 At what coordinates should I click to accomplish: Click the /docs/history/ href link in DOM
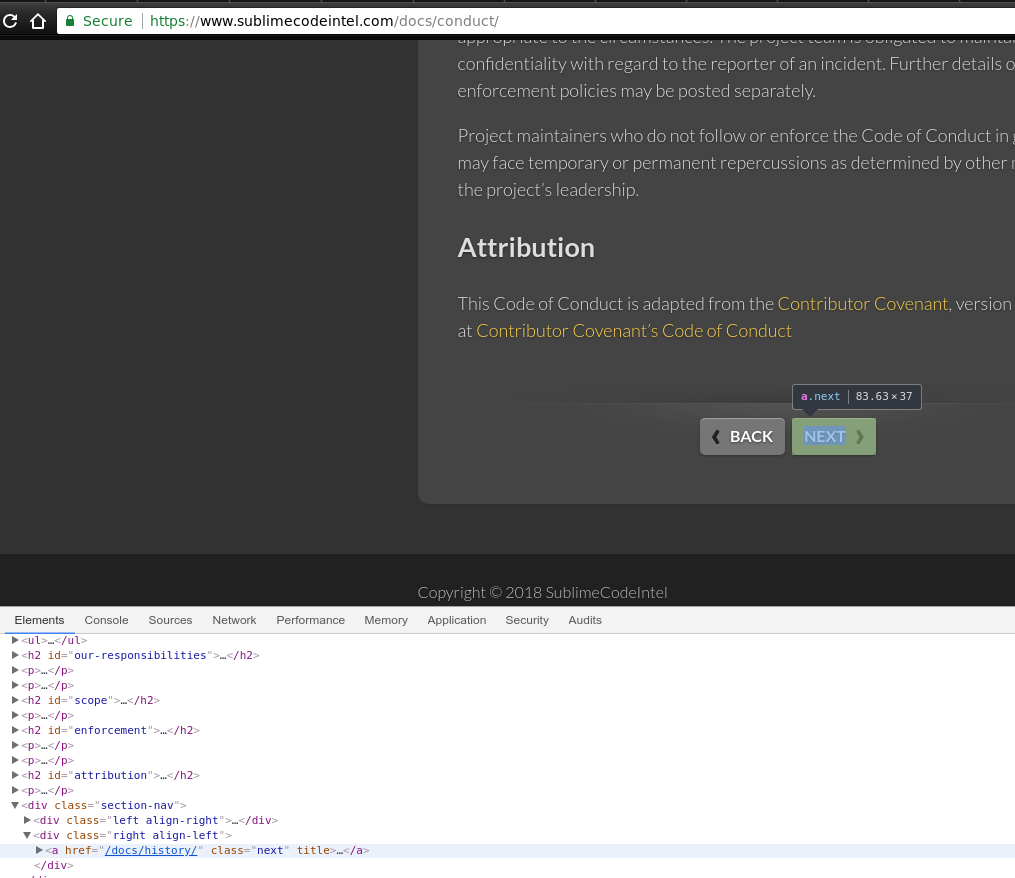click(x=151, y=850)
